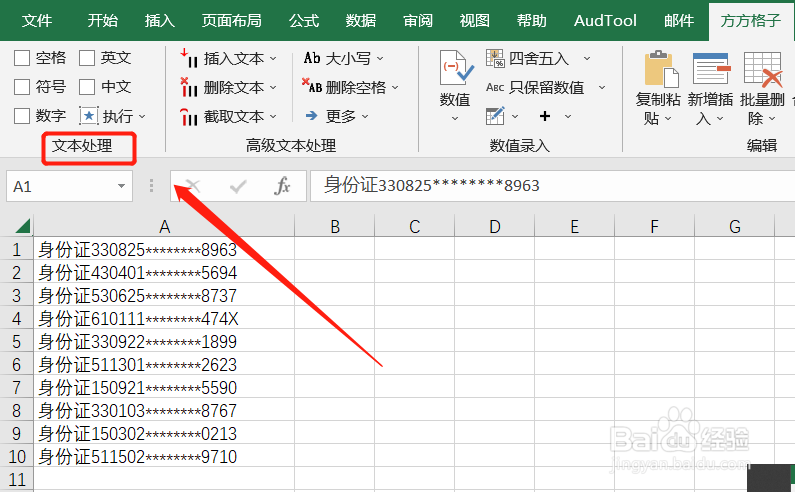Open the 文件 menu tab
Viewport: 795px width, 492px height.
37,21
